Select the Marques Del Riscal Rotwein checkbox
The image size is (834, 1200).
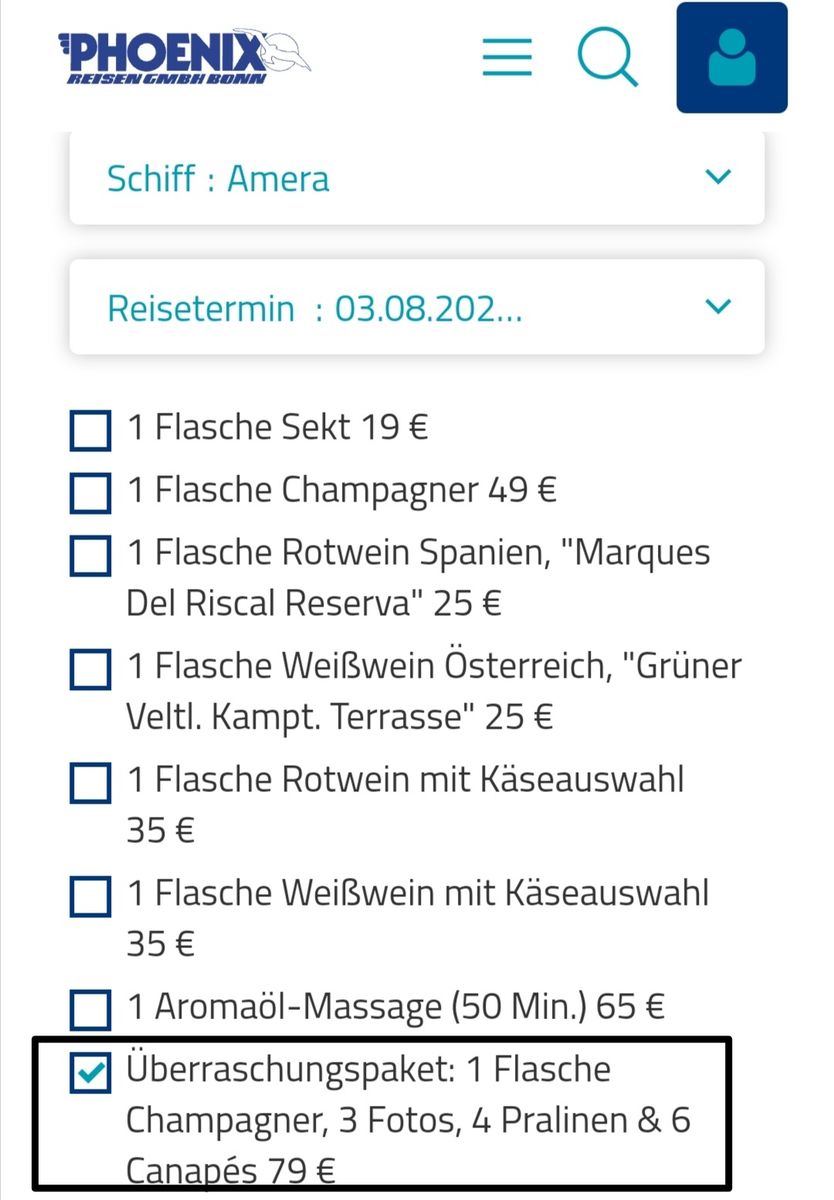point(90,555)
